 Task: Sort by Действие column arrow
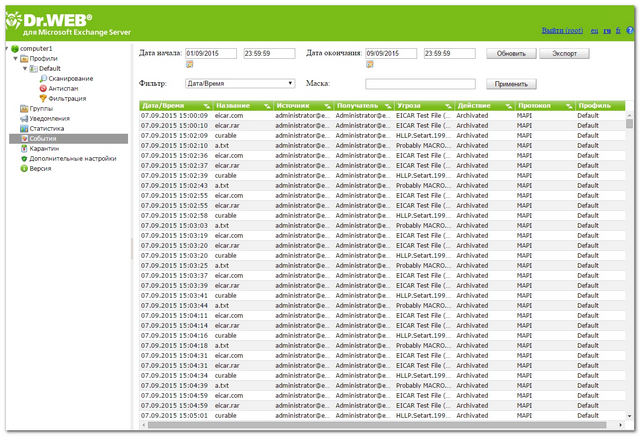pyautogui.click(x=509, y=106)
